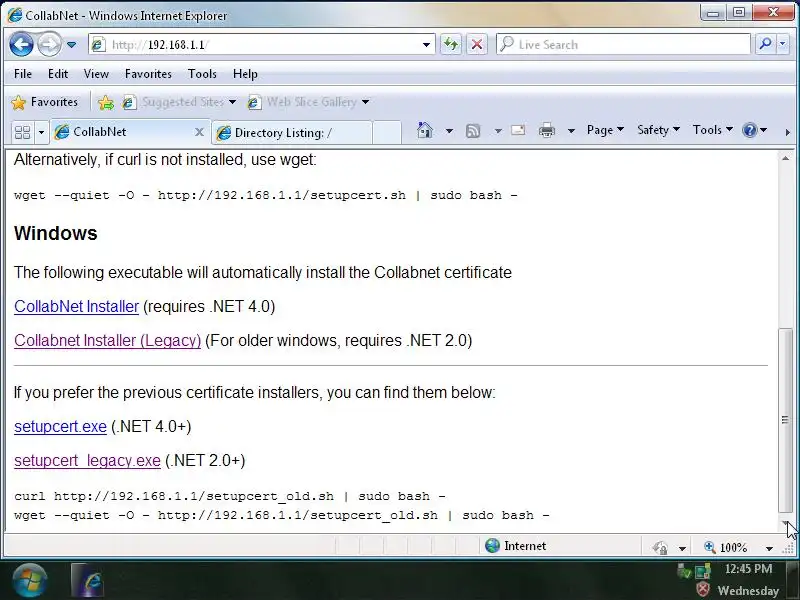Expand the feeds dropdown arrow
The width and height of the screenshot is (800, 600).
click(x=497, y=131)
